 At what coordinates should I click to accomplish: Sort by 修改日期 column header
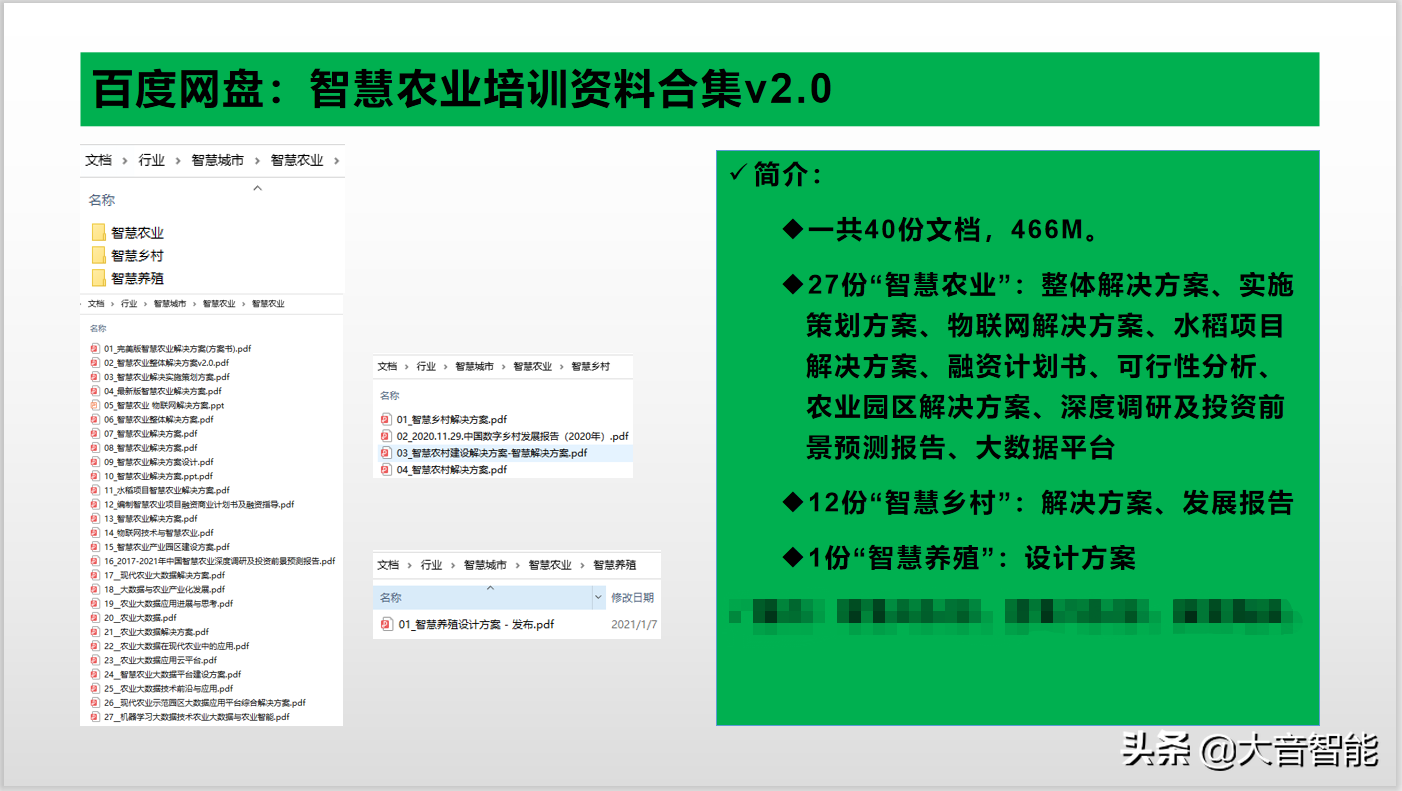pos(632,598)
